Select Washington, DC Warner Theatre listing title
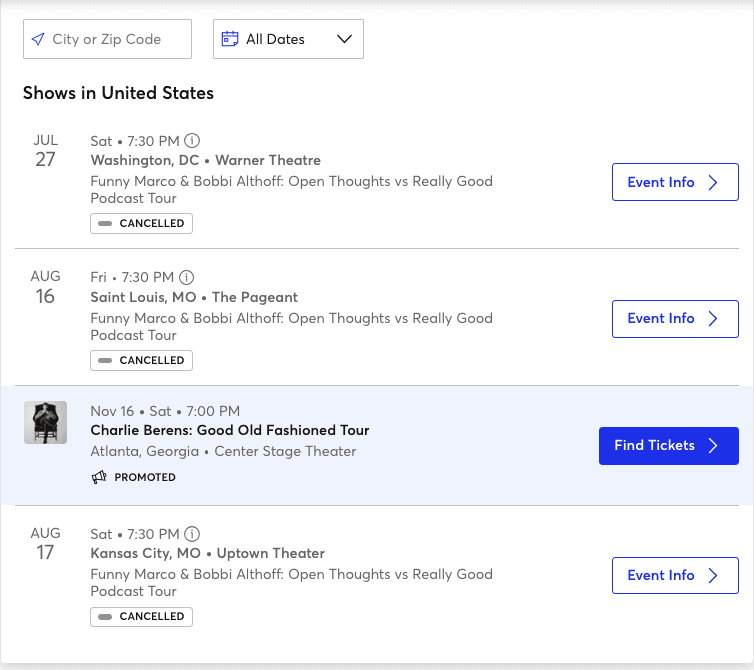The image size is (754, 670). coord(205,160)
